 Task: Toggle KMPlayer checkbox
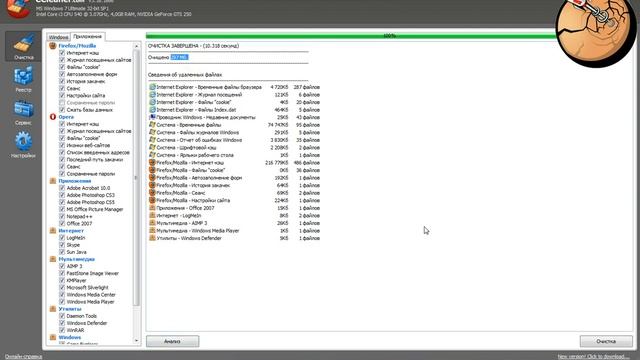point(62,280)
